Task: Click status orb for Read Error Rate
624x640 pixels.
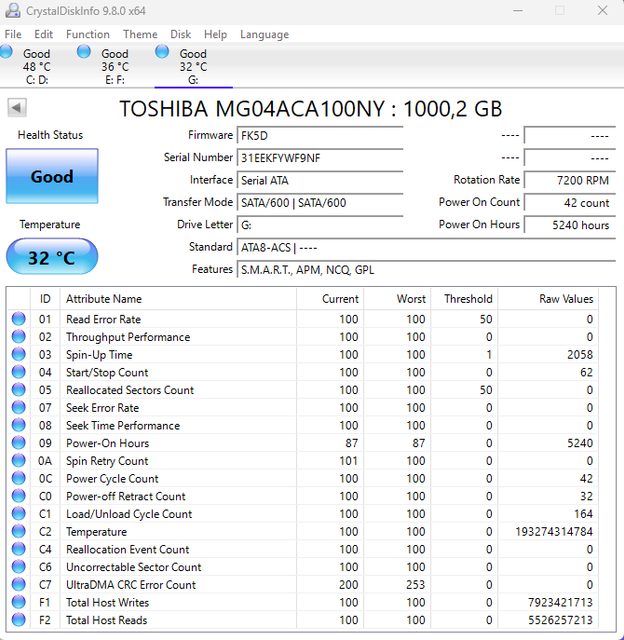Action: (18, 319)
